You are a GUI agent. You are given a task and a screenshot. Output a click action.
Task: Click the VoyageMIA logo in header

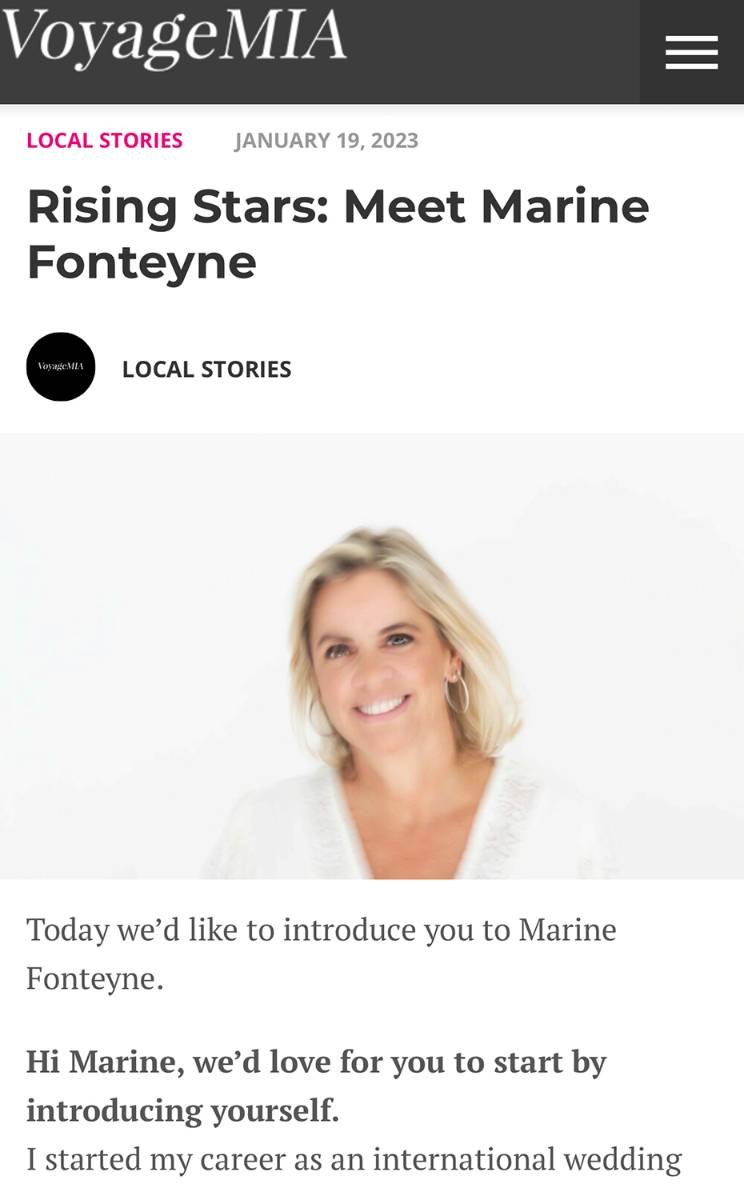pyautogui.click(x=174, y=36)
